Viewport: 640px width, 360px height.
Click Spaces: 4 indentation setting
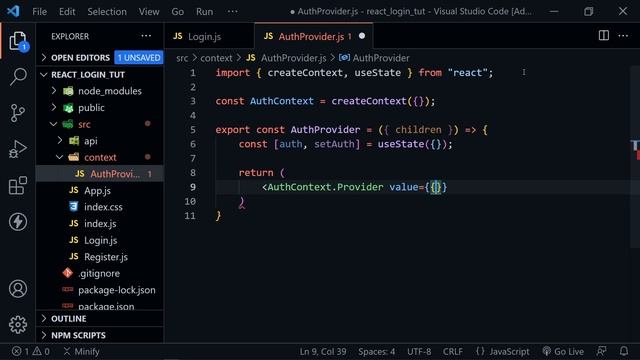click(376, 351)
